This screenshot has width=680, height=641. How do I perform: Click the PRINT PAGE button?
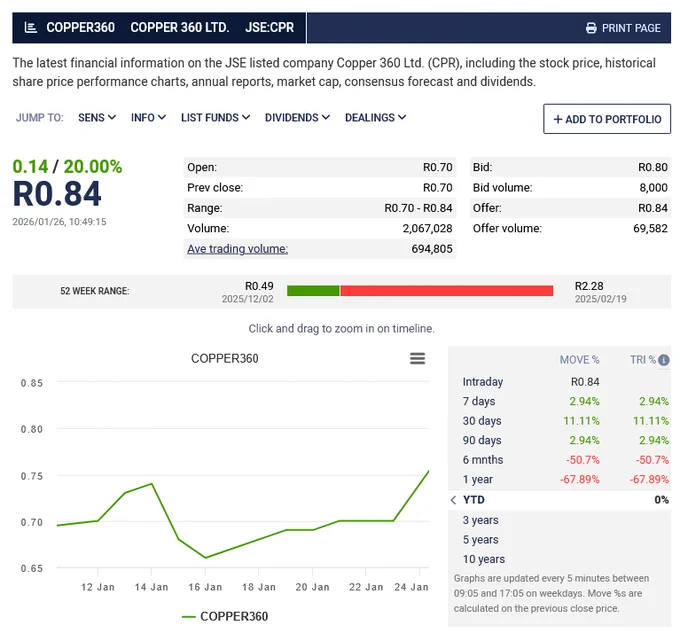[x=623, y=28]
